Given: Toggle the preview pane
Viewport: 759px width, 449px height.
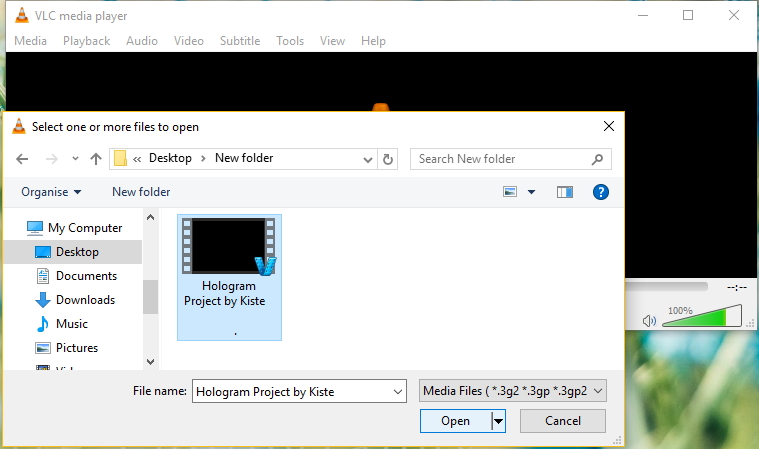Looking at the screenshot, I should coord(565,192).
